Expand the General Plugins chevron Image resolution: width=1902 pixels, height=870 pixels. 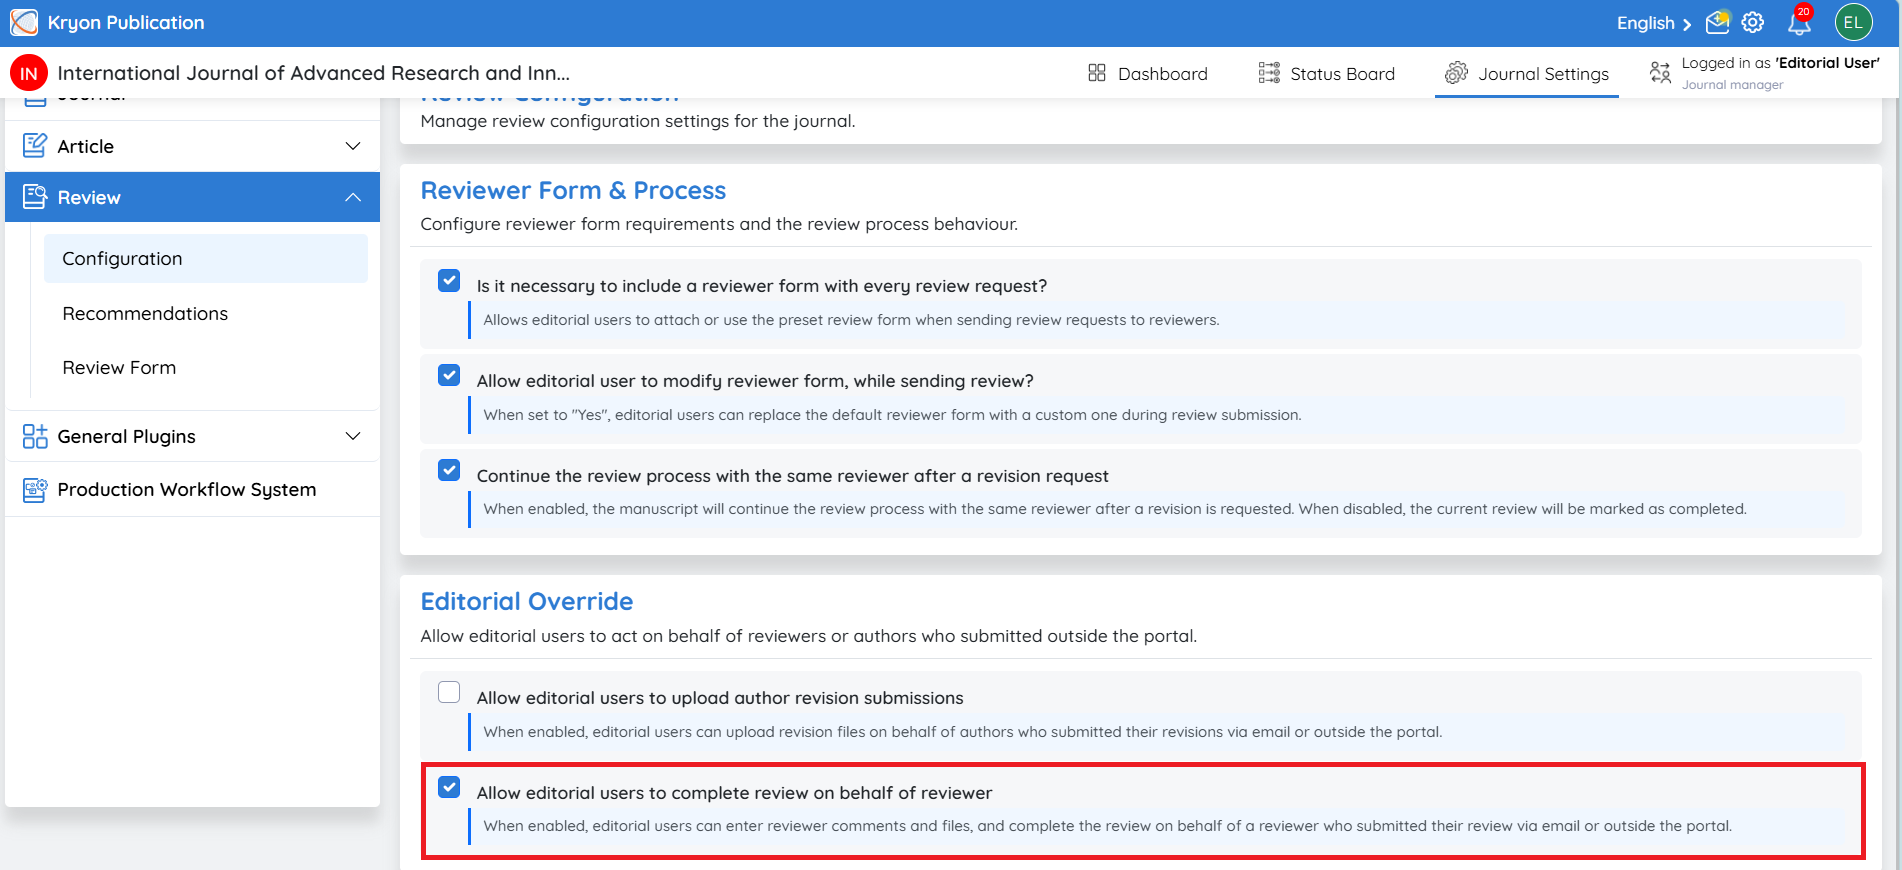pos(353,436)
